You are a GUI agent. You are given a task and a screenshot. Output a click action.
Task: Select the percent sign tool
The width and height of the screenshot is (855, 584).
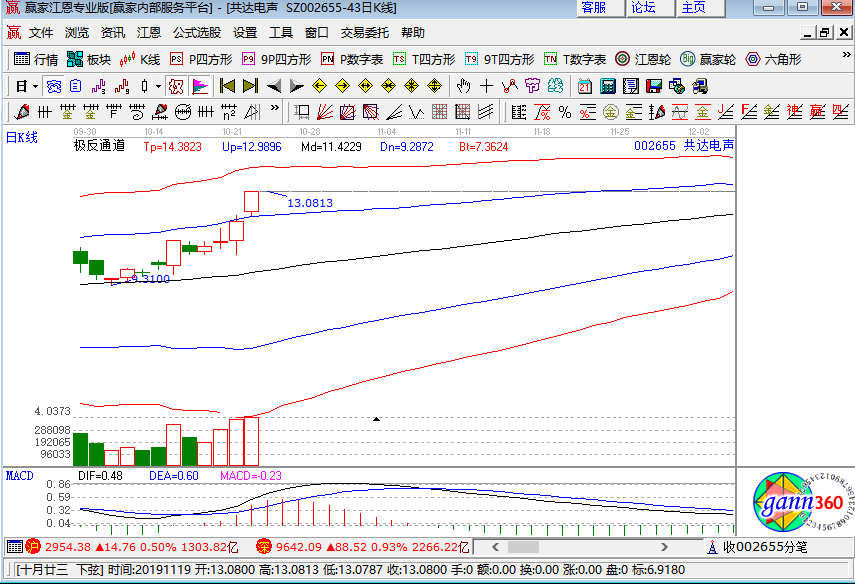click(x=565, y=112)
